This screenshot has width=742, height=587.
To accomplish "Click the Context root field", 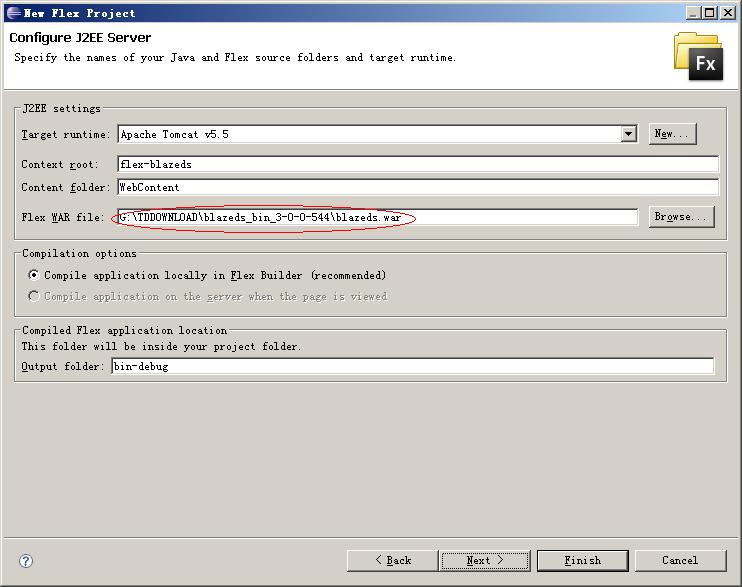I will pos(418,164).
